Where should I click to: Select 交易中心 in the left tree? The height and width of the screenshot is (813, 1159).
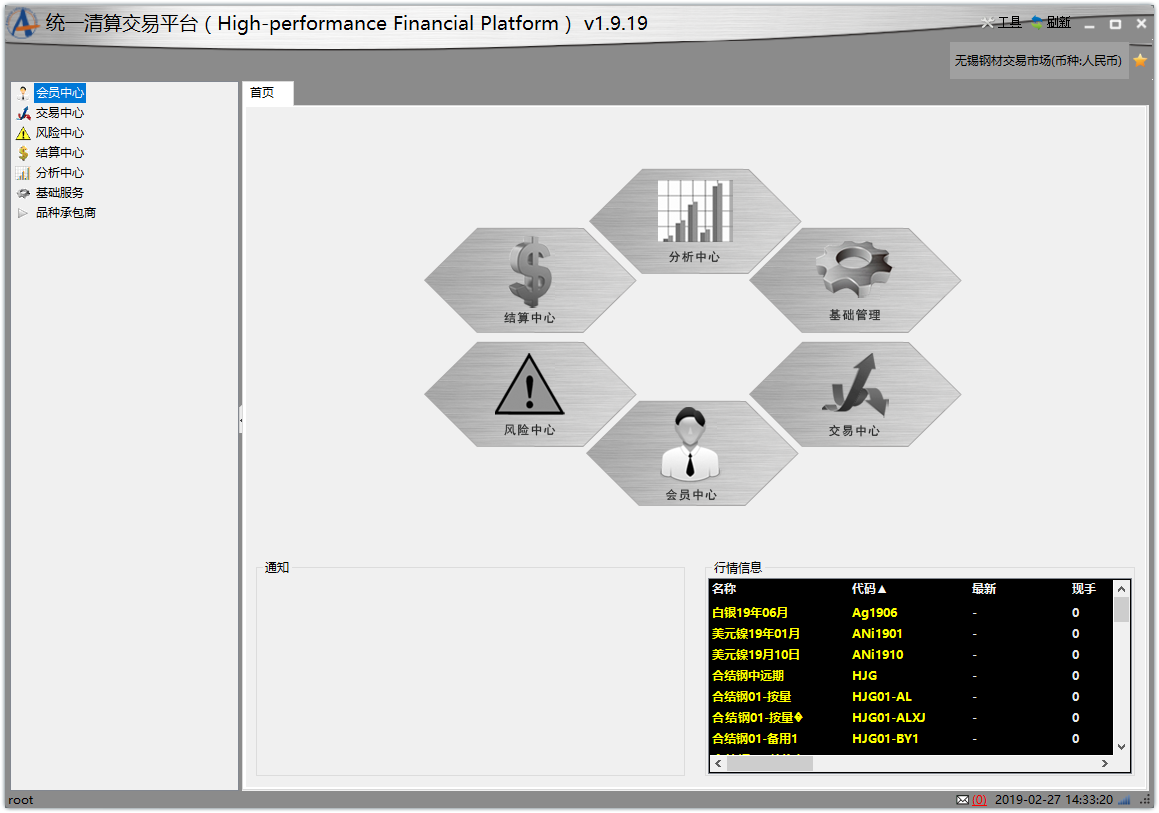tap(60, 113)
